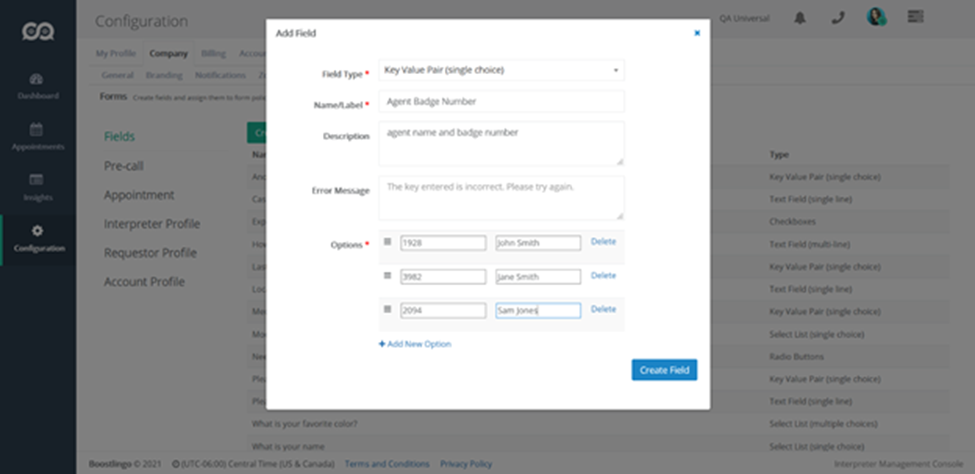975x474 pixels.
Task: Click the Boostlingo logo icon
Action: [x=38, y=31]
